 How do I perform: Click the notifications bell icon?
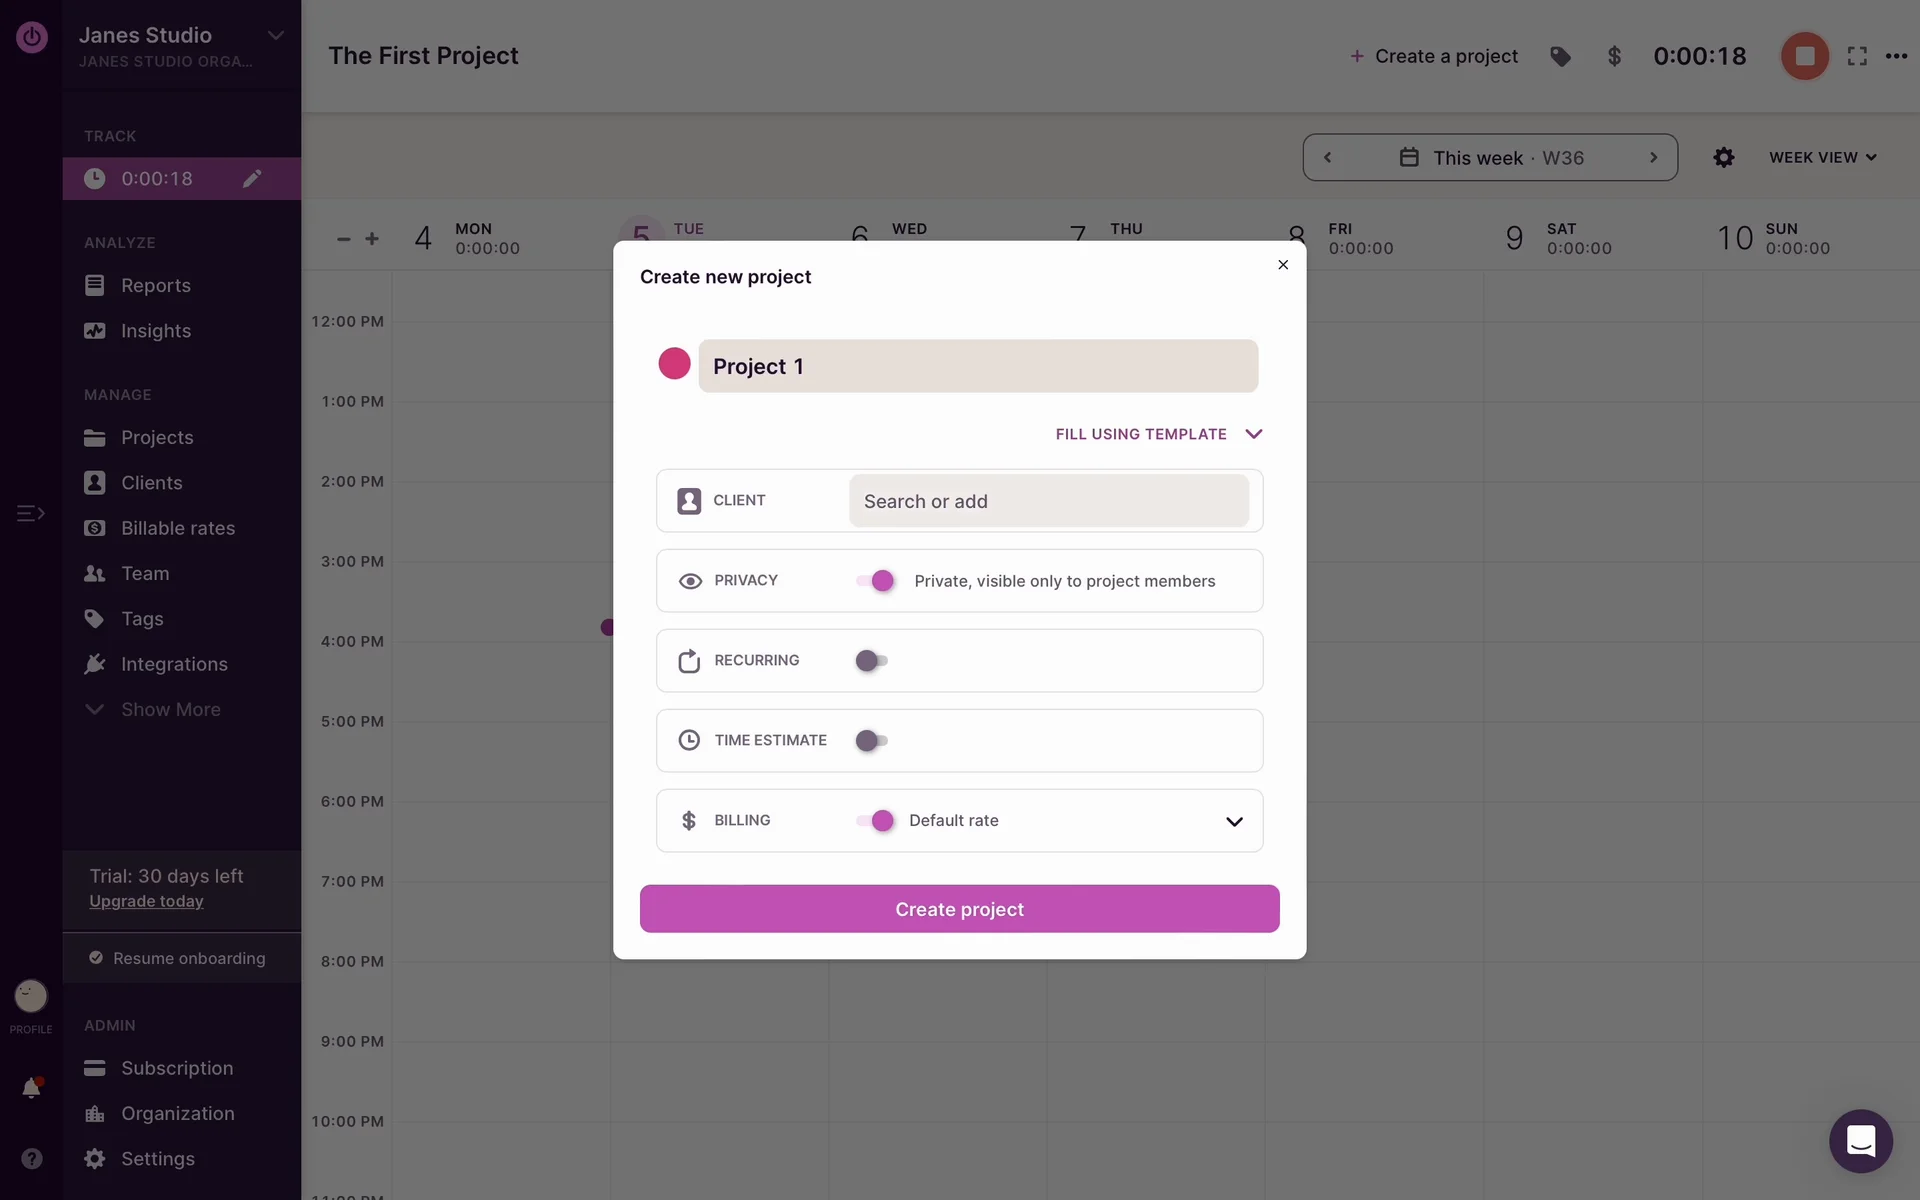pos(31,1088)
